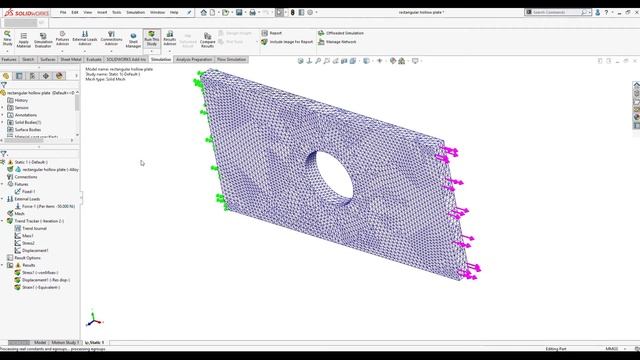Click Include Image for Report
Viewport: 640px width, 360px height.
pos(287,42)
